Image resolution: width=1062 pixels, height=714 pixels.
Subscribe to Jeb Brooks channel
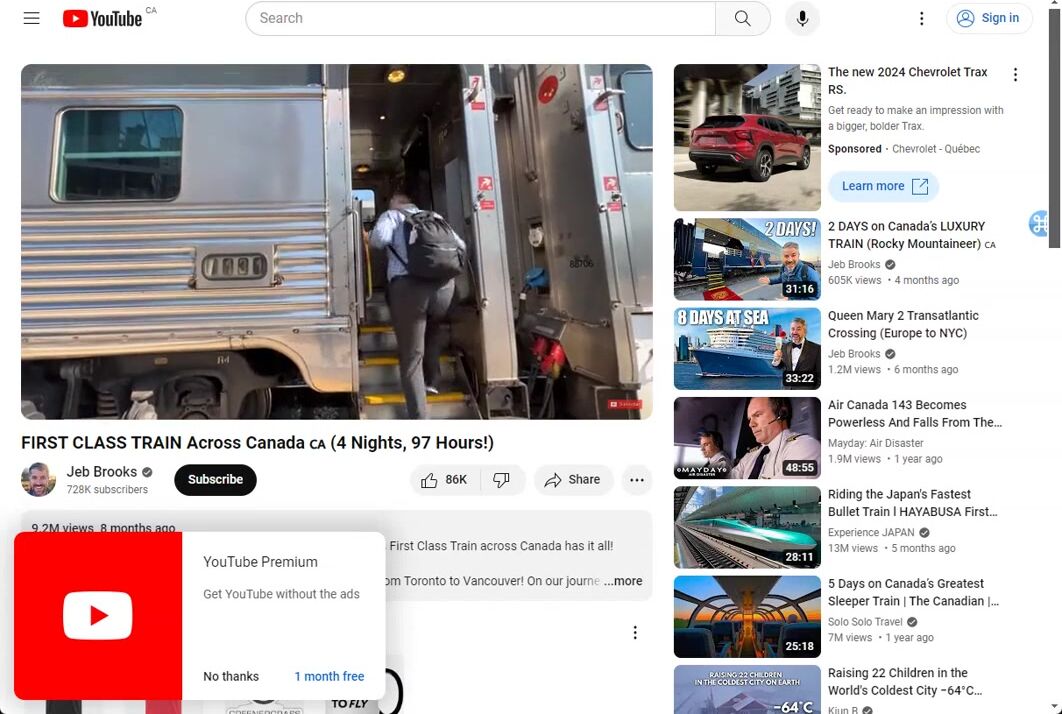[215, 480]
